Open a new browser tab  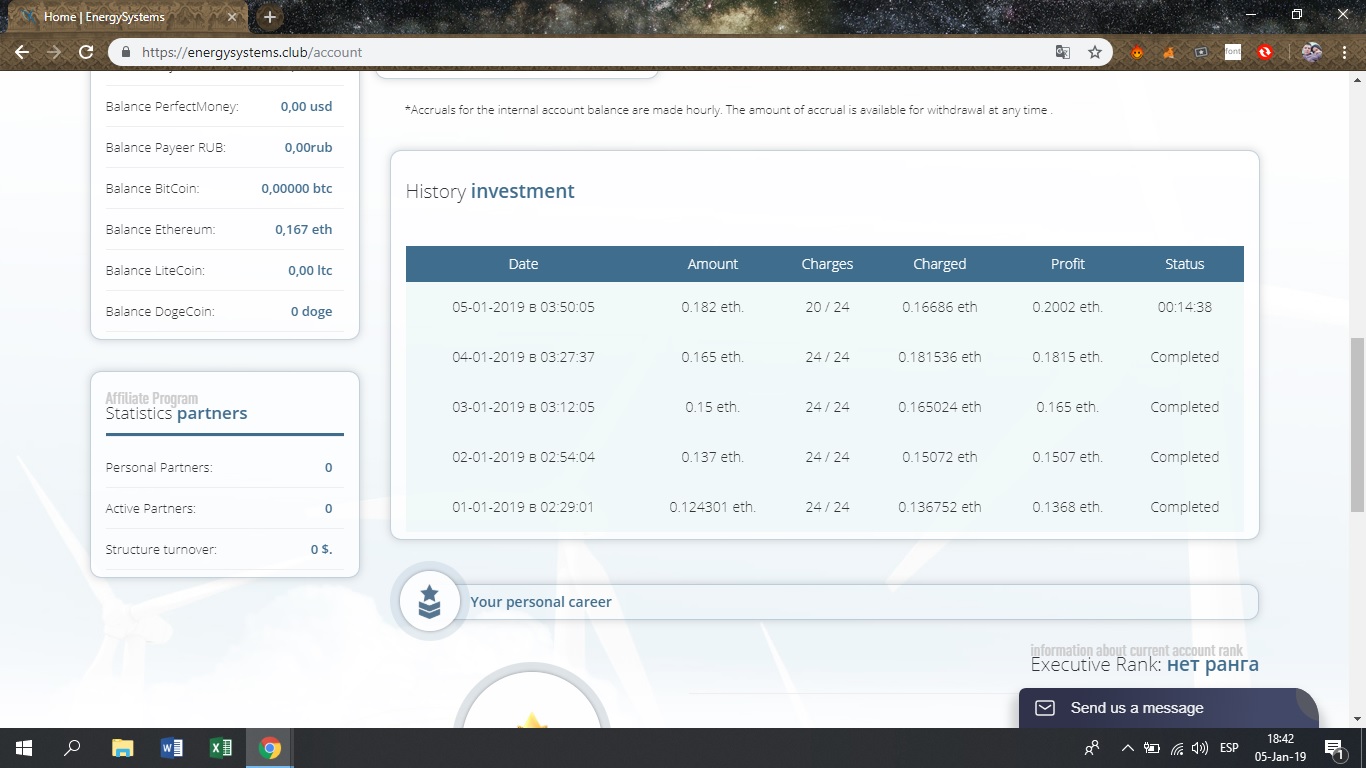[x=270, y=17]
